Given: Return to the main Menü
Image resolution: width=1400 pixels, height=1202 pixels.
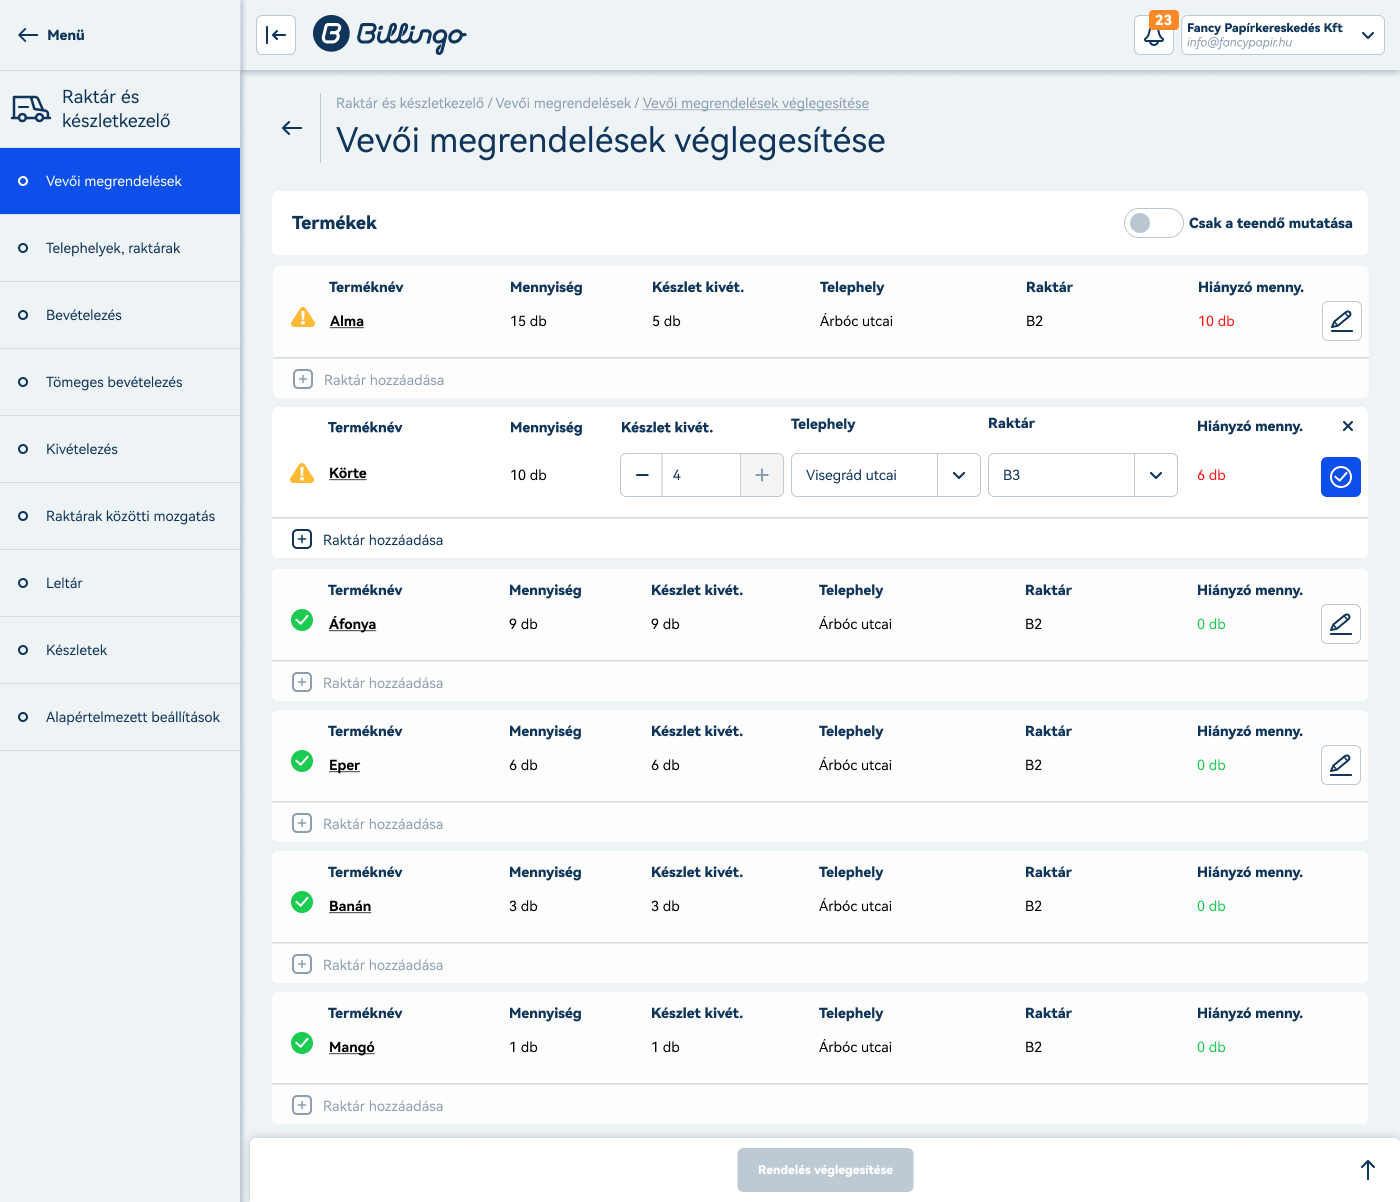Looking at the screenshot, I should [51, 35].
